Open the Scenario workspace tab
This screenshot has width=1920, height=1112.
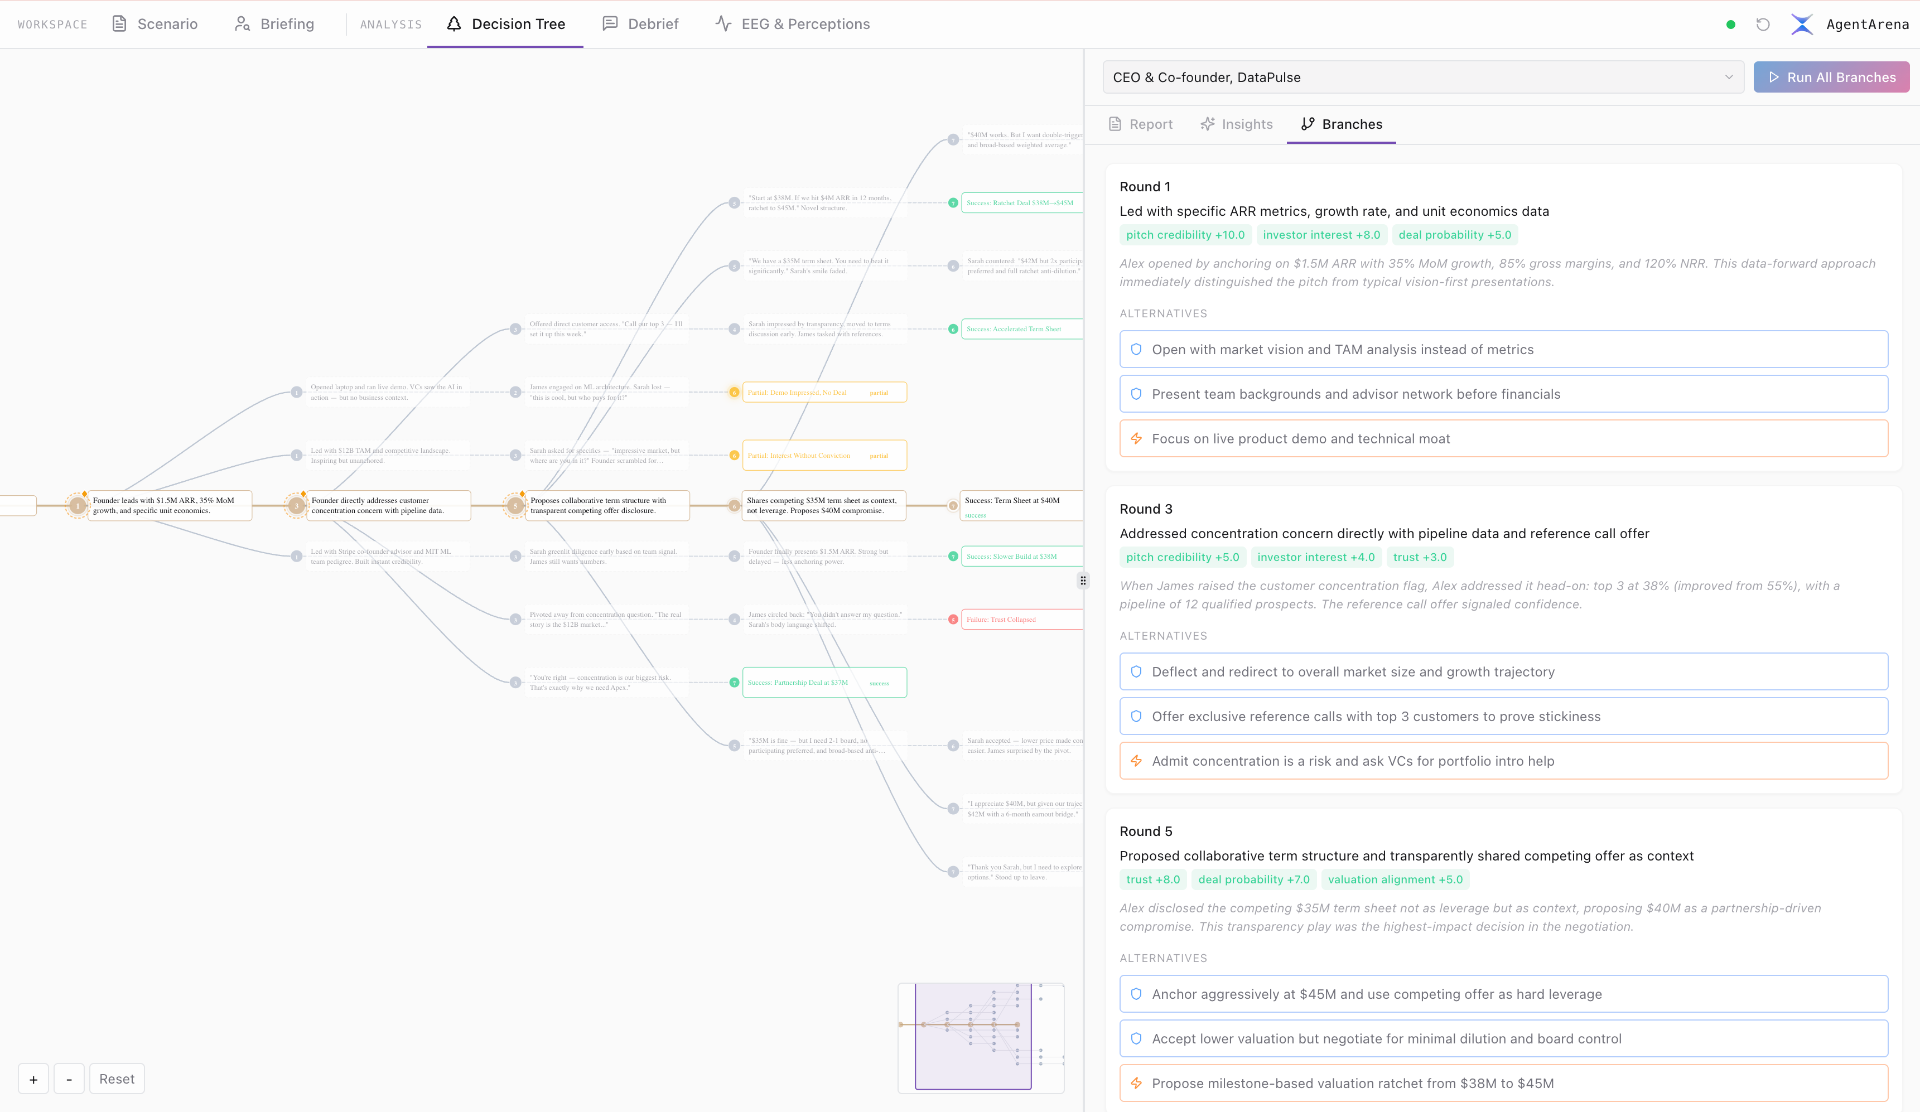pyautogui.click(x=155, y=24)
